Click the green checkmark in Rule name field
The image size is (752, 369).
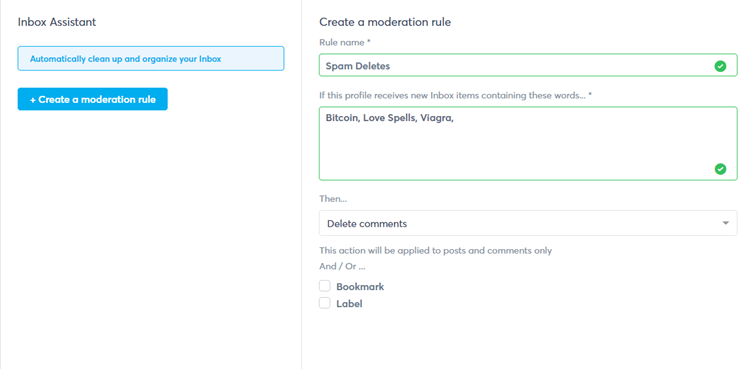click(720, 66)
